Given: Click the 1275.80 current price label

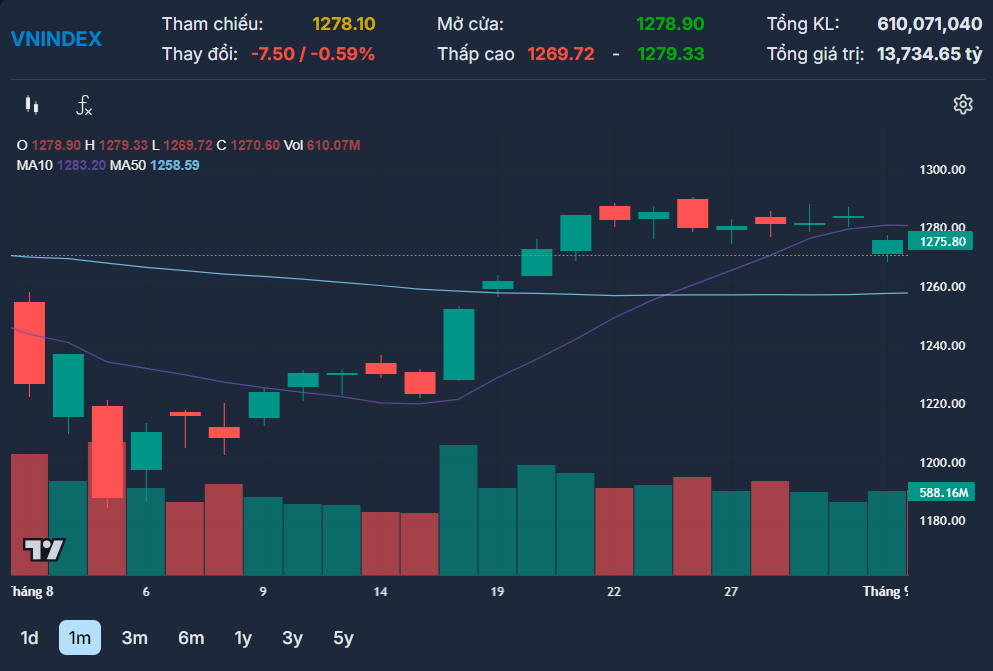Looking at the screenshot, I should (x=940, y=241).
